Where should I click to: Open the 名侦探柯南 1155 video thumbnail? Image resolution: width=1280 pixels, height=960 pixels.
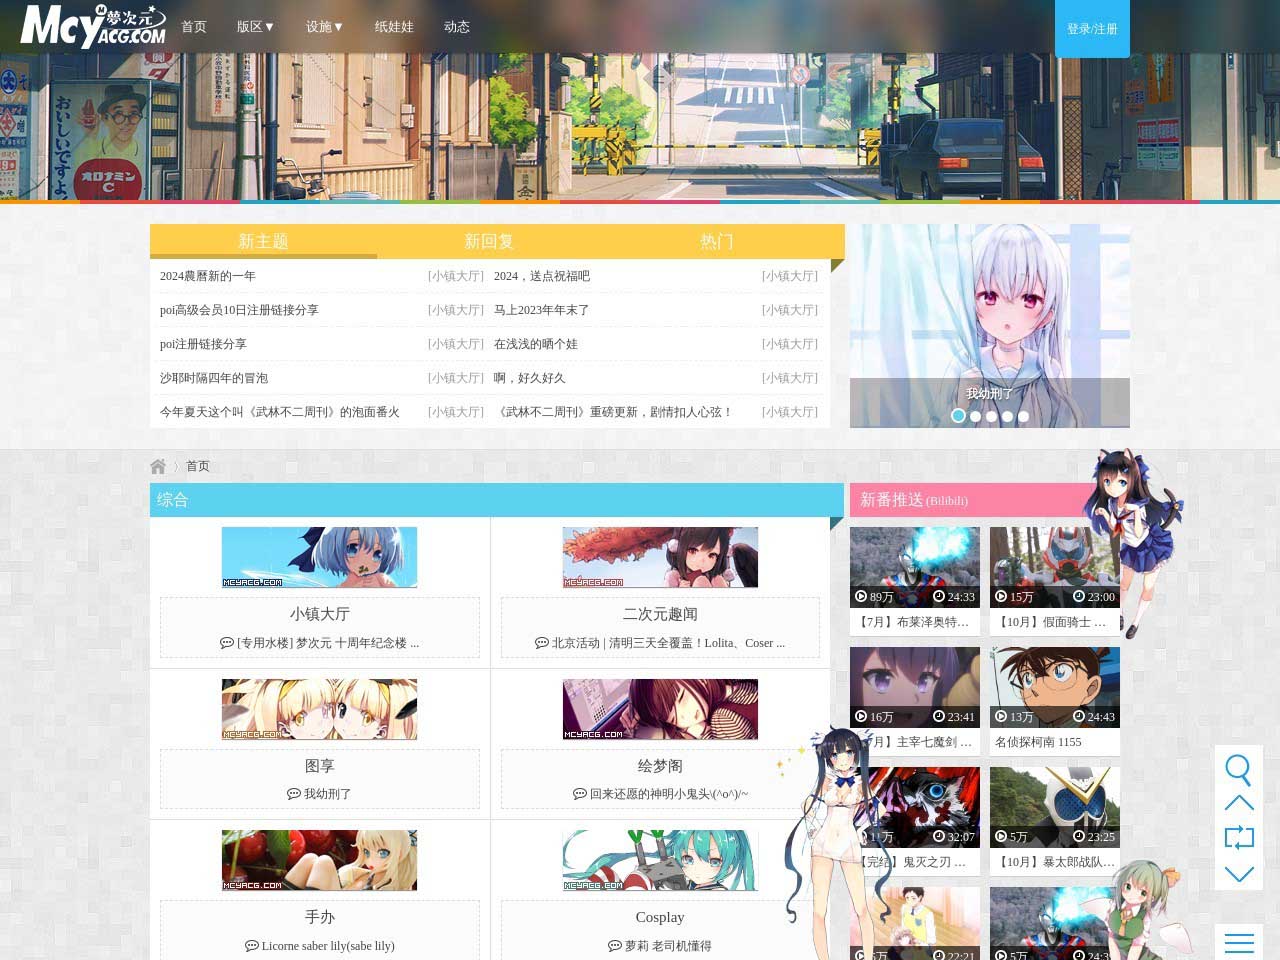(1054, 687)
